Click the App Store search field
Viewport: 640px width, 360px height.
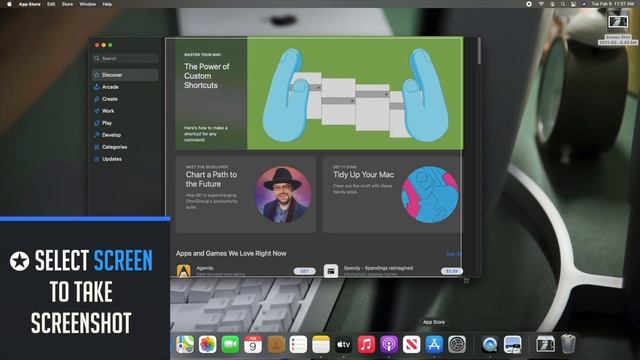point(125,58)
